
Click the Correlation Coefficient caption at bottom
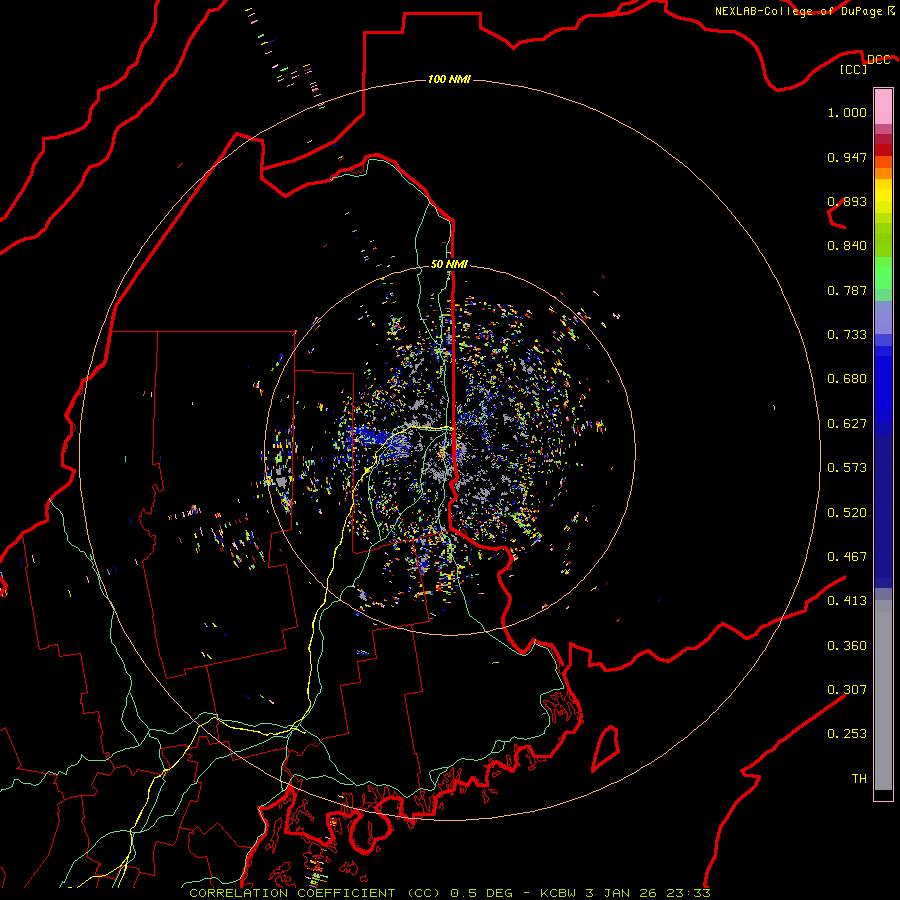(450, 893)
